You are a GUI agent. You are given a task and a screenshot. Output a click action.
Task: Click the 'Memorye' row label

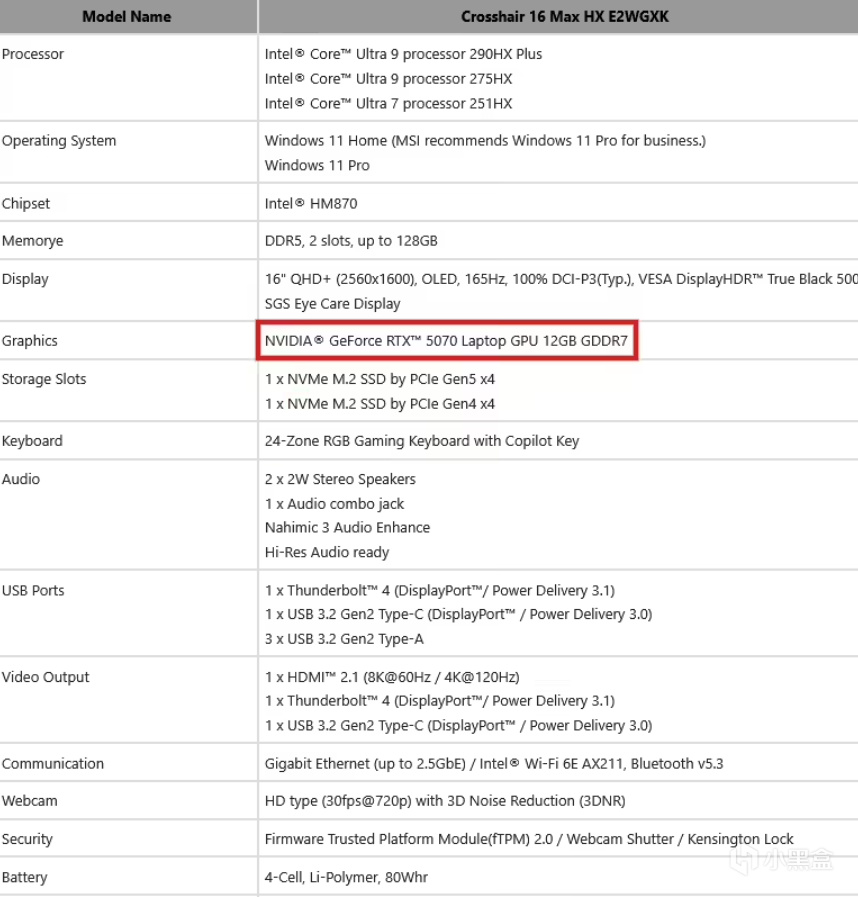click(x=32, y=241)
